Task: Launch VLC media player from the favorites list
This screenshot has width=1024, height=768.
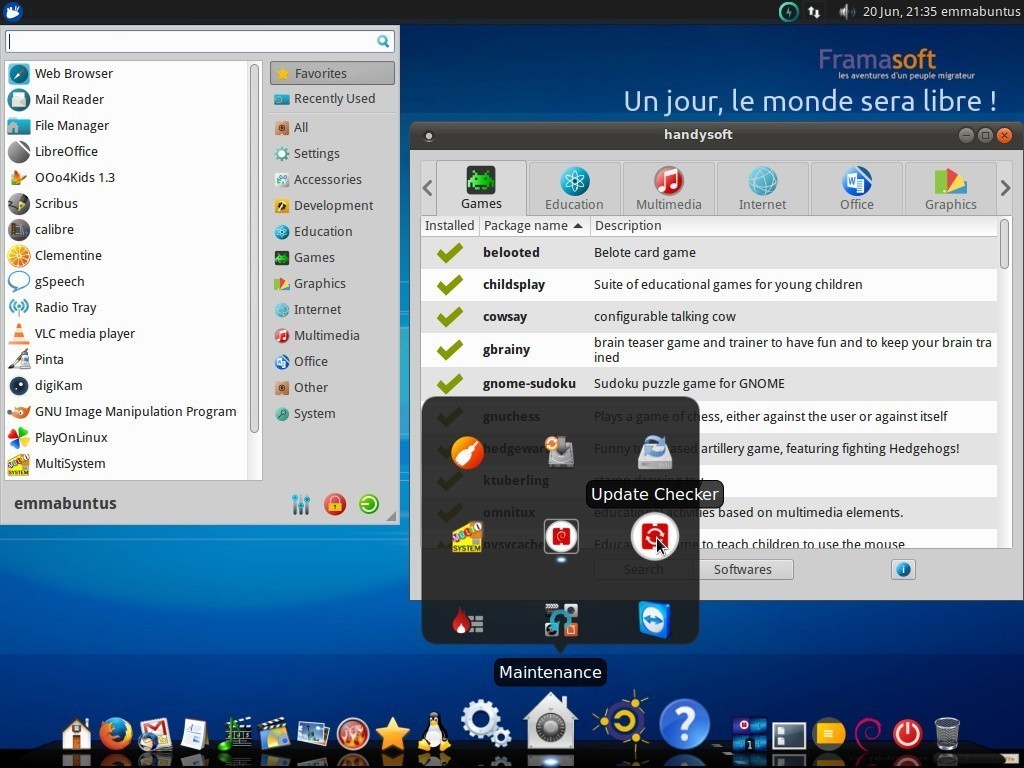Action: pyautogui.click(x=127, y=334)
